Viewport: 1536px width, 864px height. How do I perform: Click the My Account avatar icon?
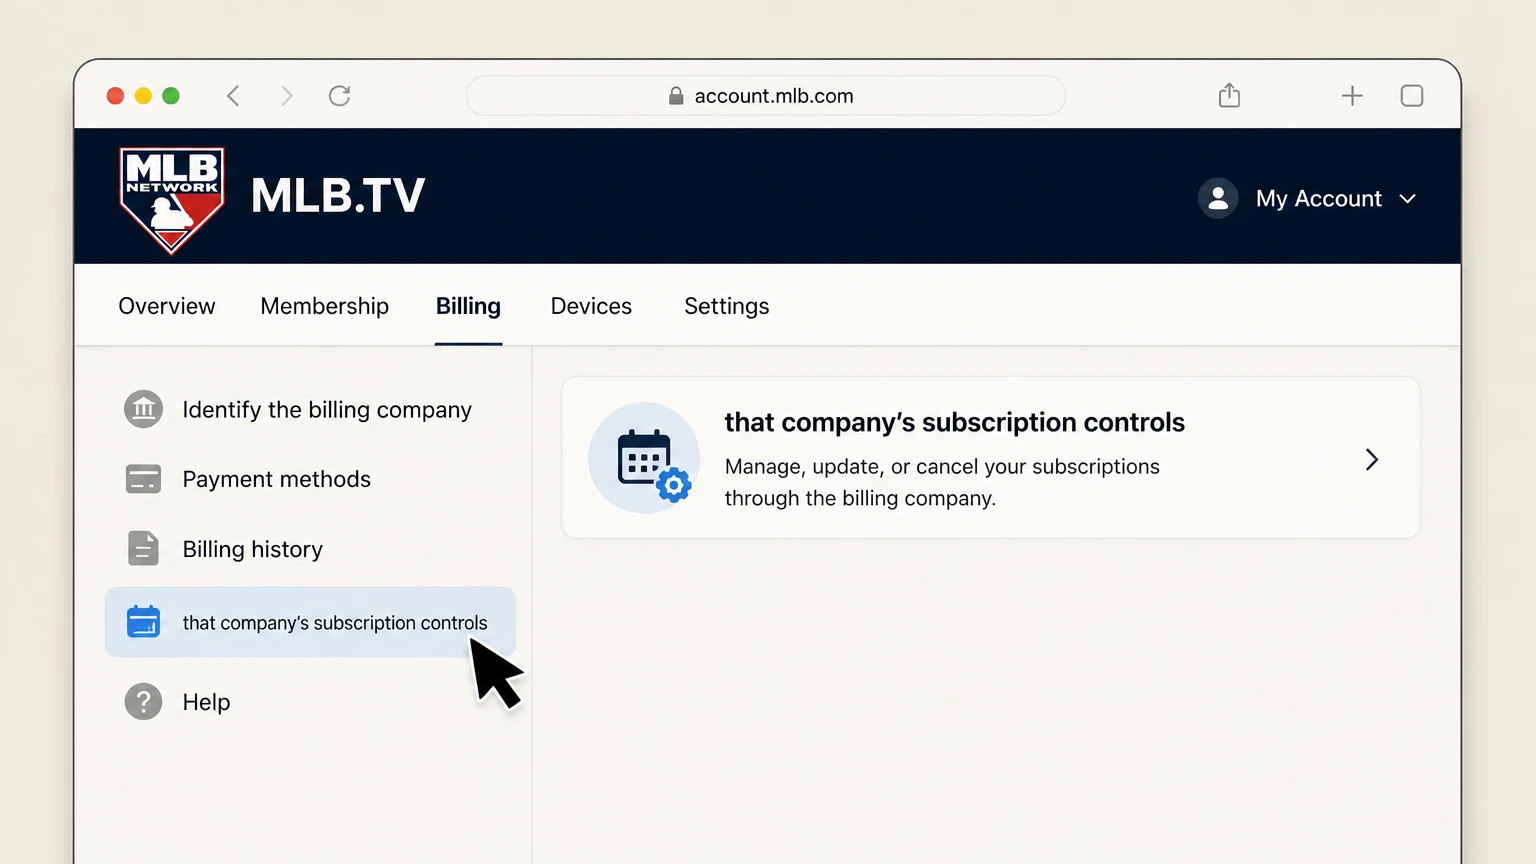pyautogui.click(x=1218, y=198)
